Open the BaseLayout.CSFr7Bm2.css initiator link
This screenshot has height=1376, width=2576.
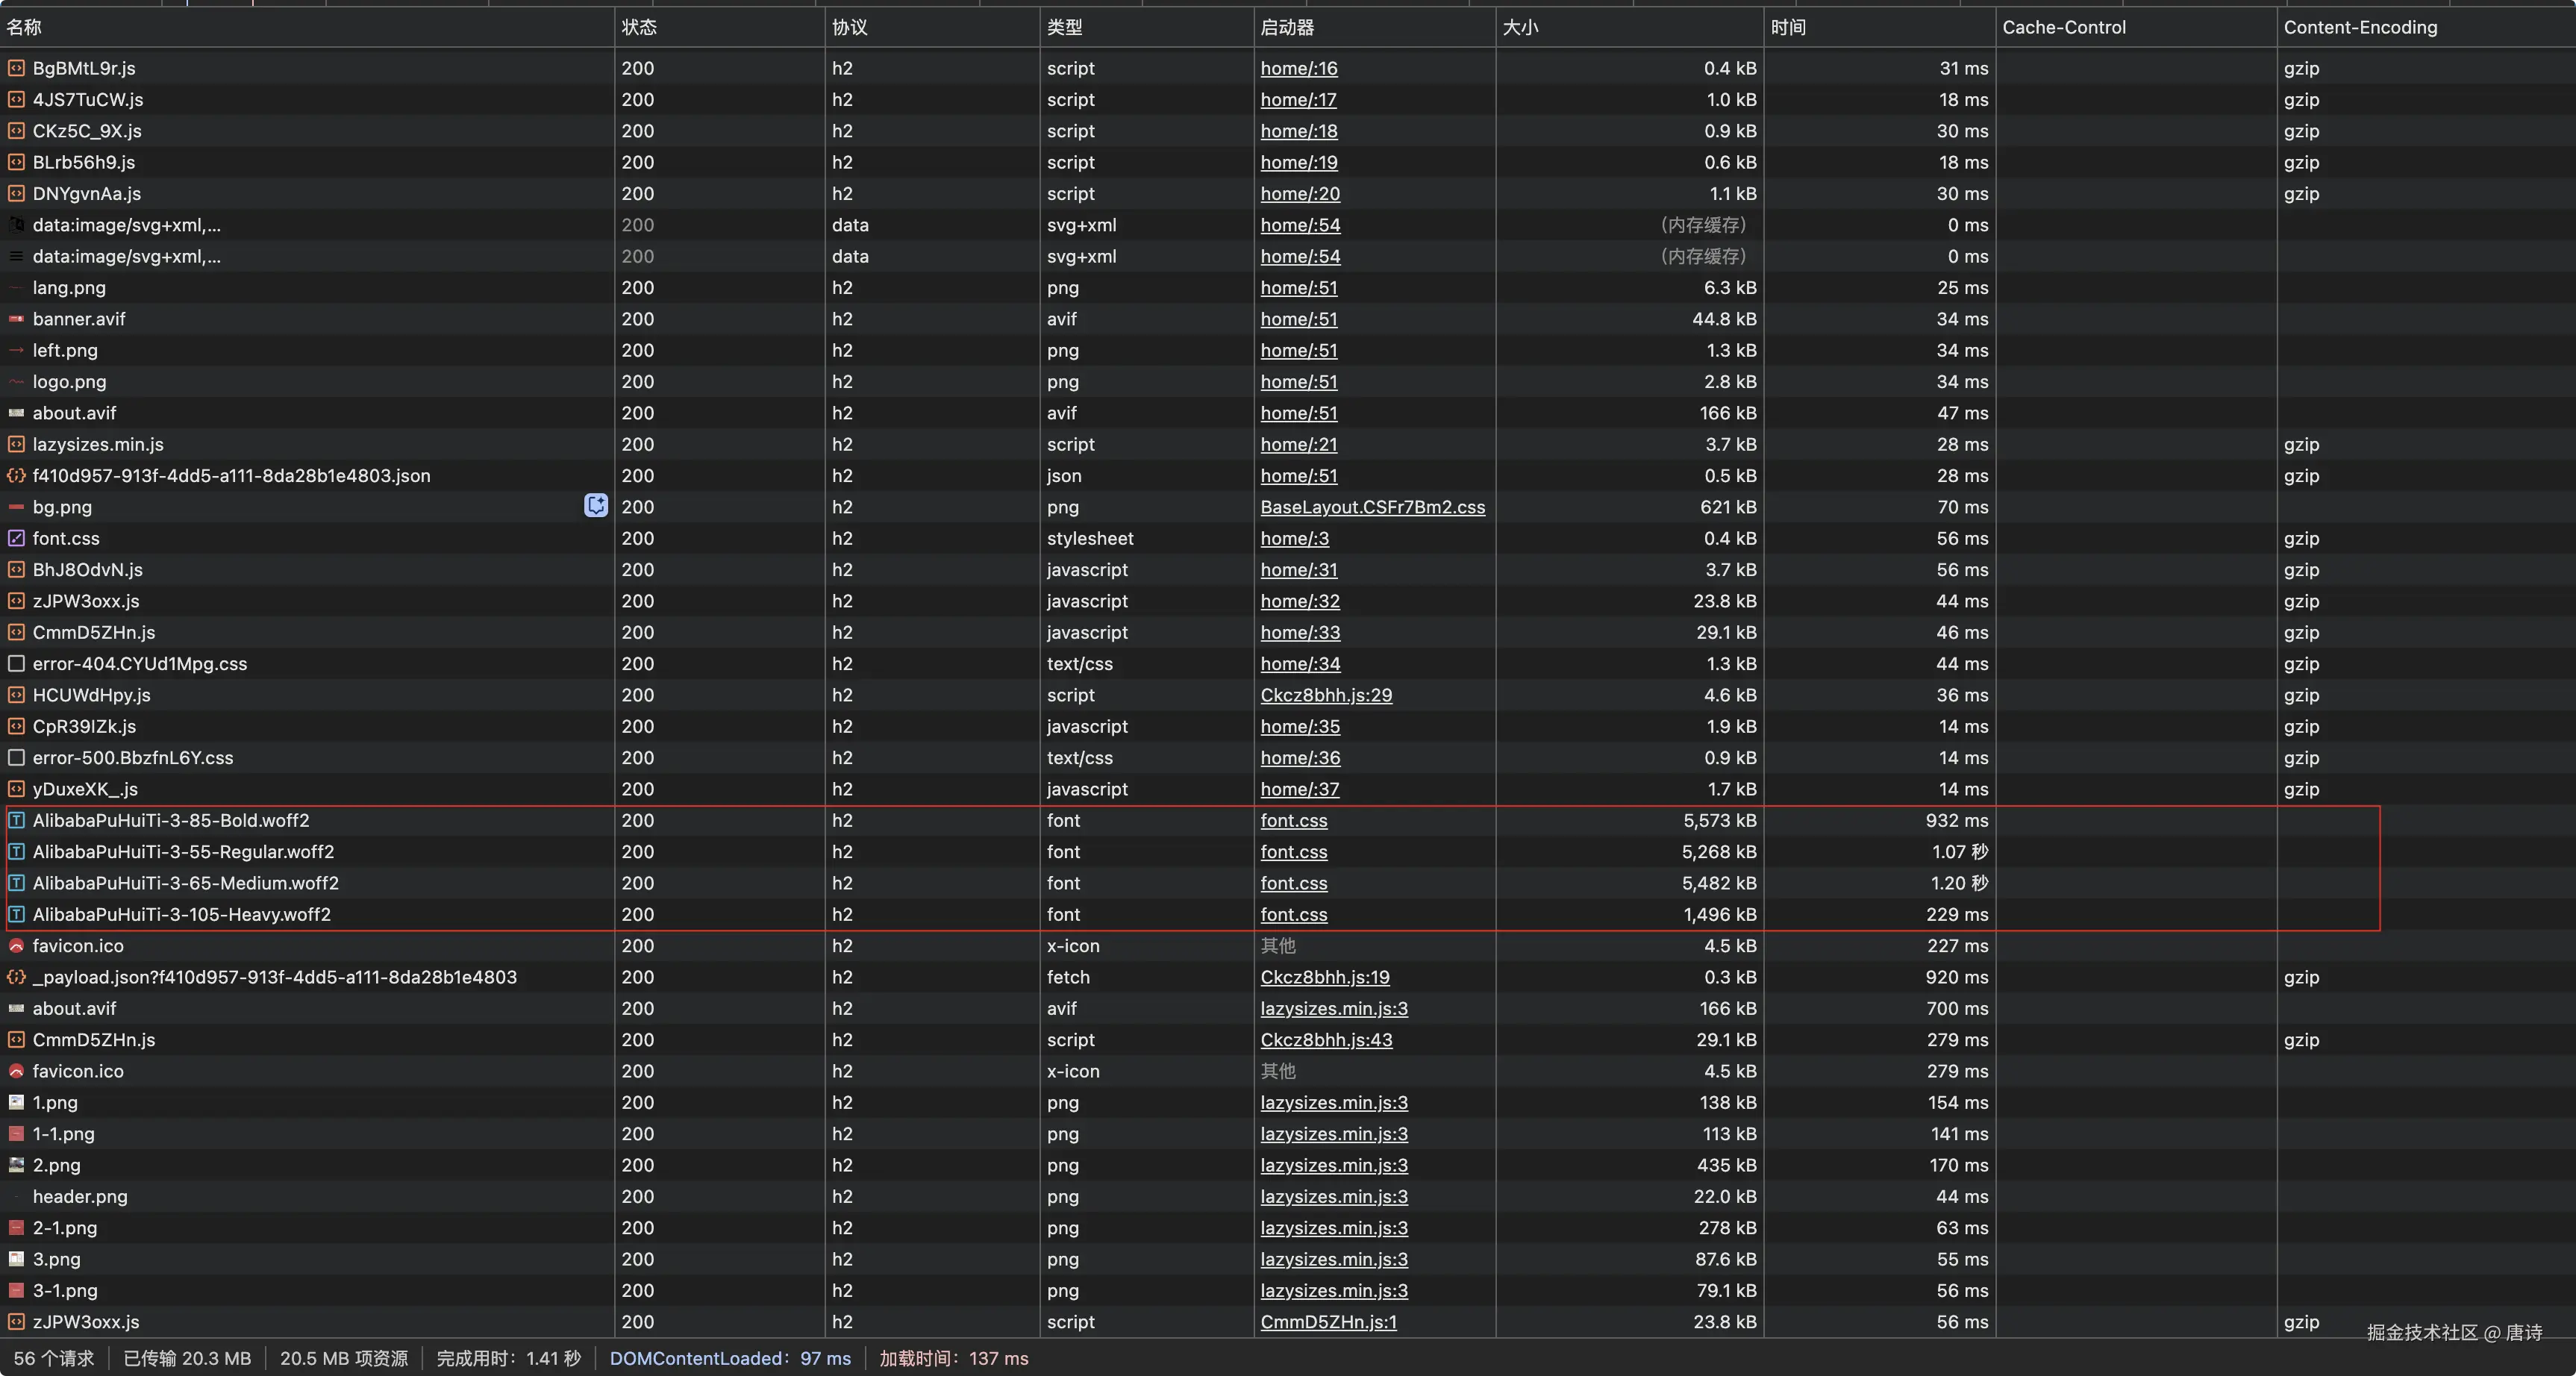point(1372,507)
